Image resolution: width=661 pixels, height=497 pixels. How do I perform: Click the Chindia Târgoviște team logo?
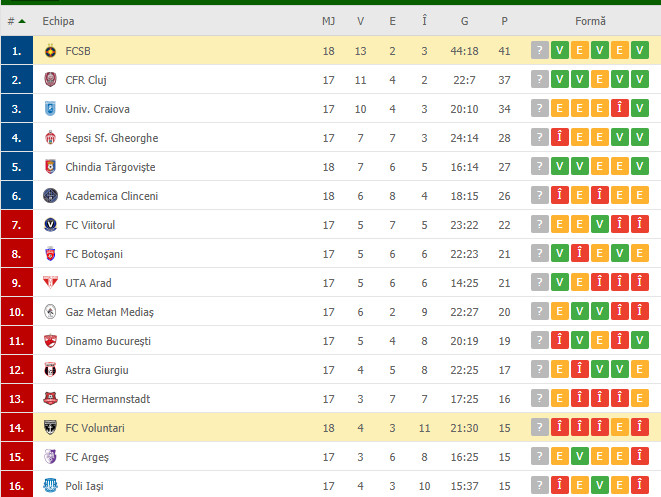pos(50,167)
